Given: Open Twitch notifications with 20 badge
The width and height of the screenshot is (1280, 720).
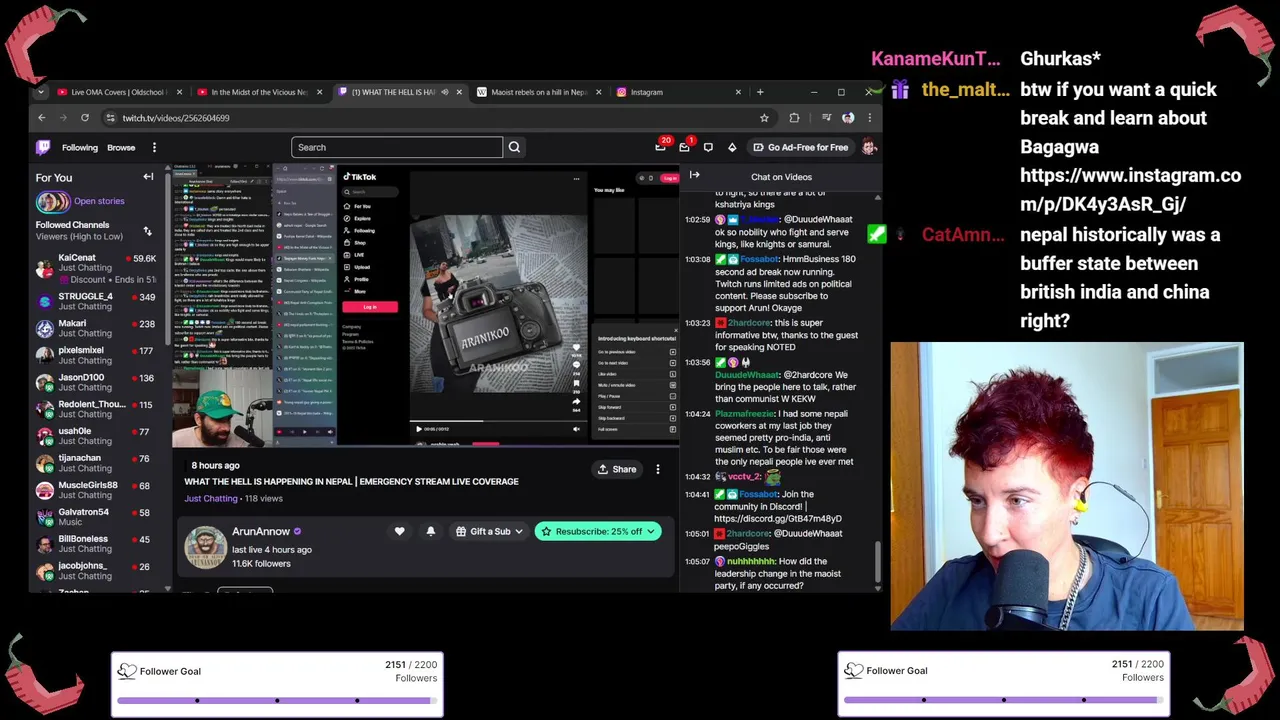Looking at the screenshot, I should pos(660,147).
